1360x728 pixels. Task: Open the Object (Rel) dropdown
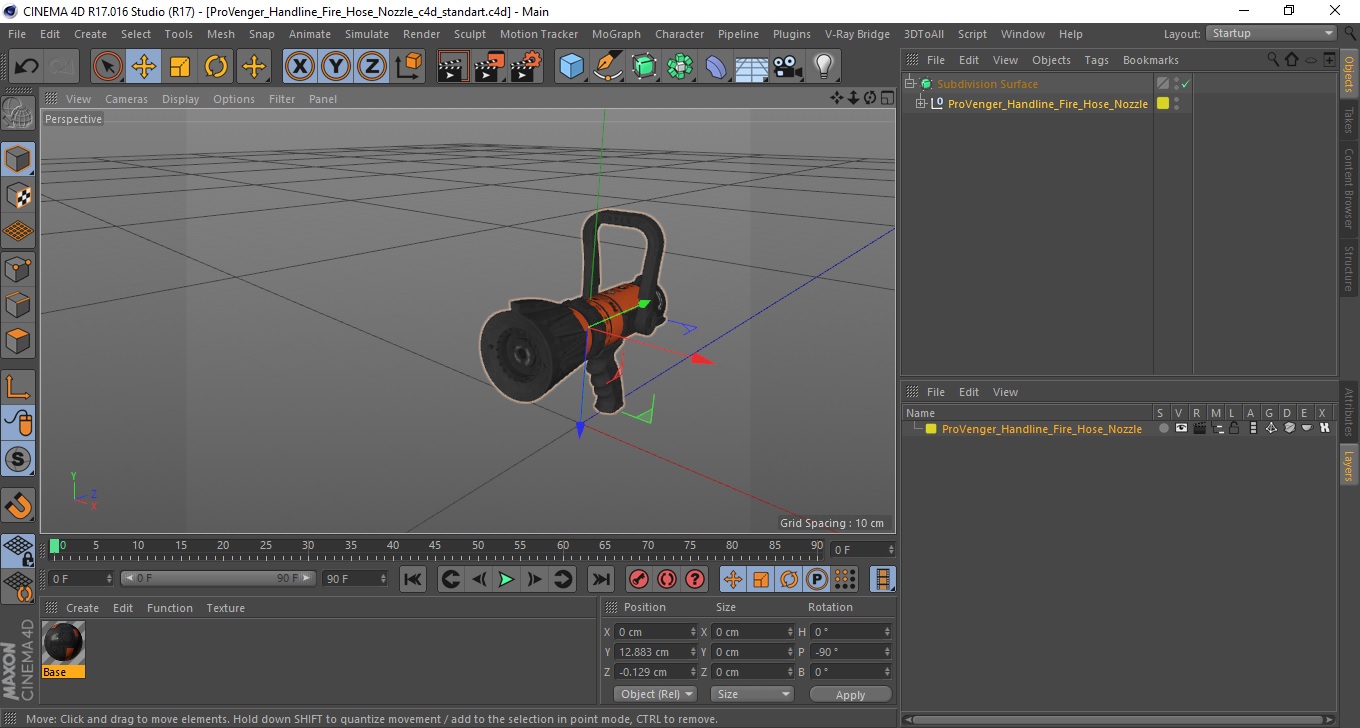point(655,694)
